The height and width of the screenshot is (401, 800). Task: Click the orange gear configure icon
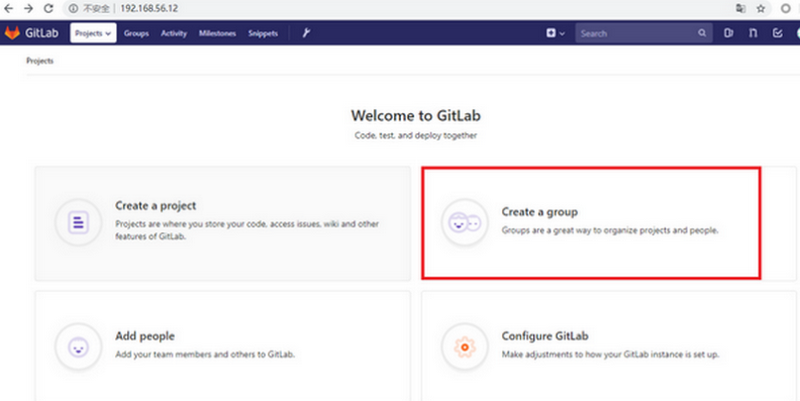[465, 347]
